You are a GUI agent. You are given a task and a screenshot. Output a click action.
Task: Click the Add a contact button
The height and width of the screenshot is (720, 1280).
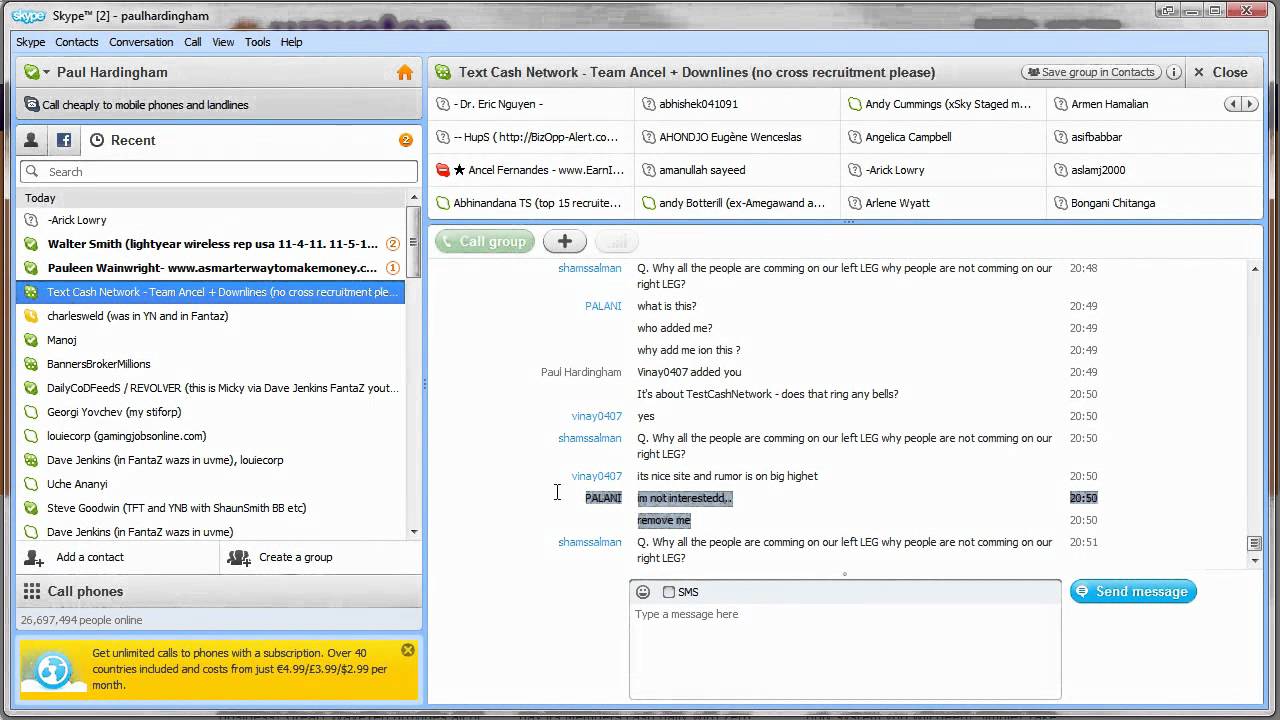[x=118, y=558]
